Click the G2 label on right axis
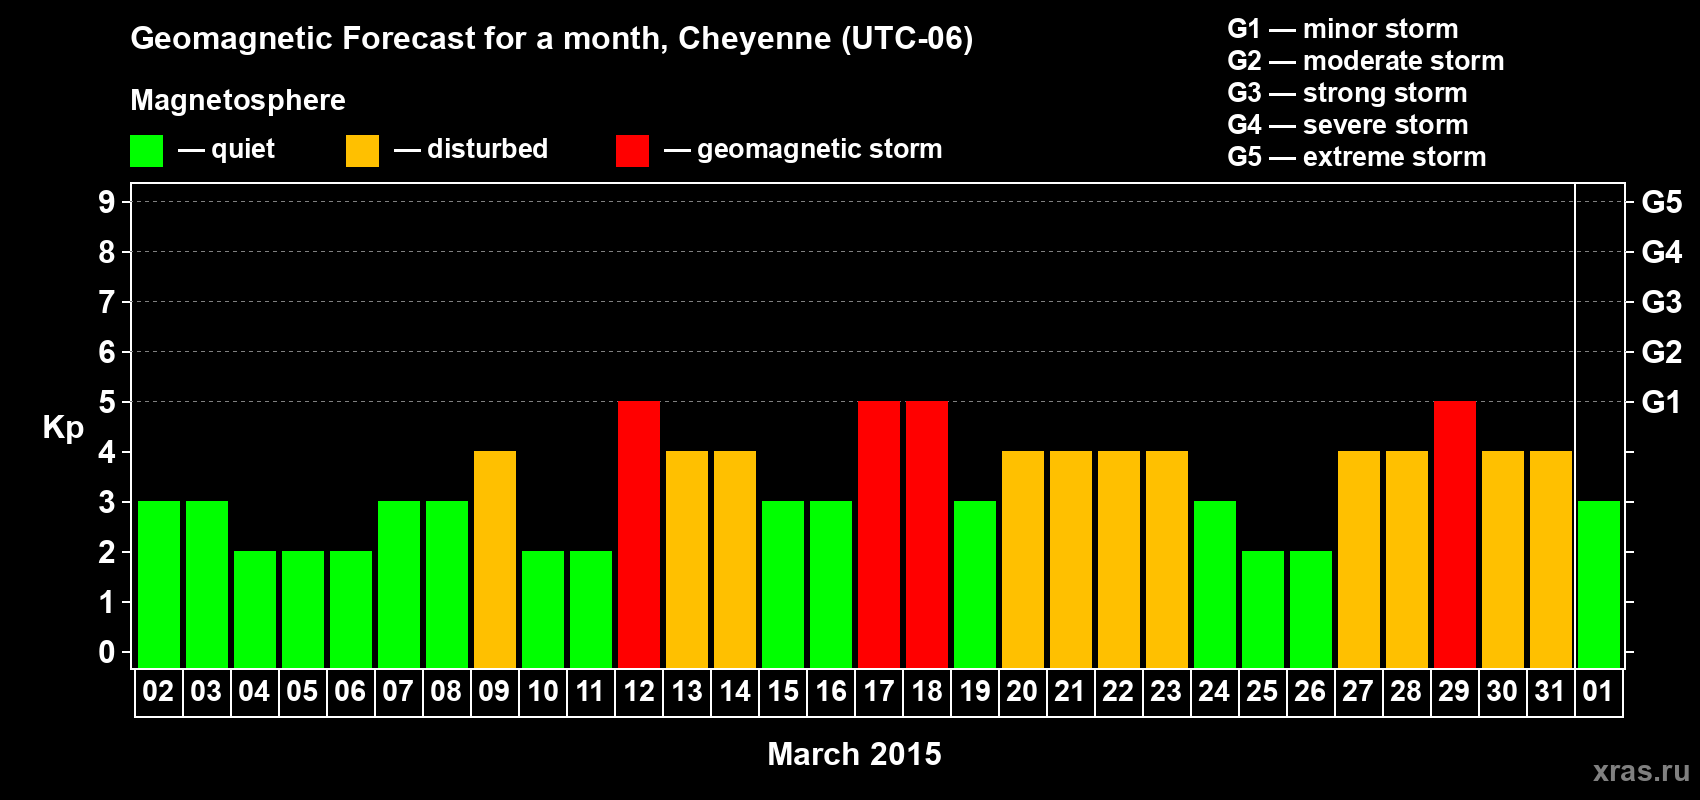The image size is (1700, 800). coord(1662,352)
